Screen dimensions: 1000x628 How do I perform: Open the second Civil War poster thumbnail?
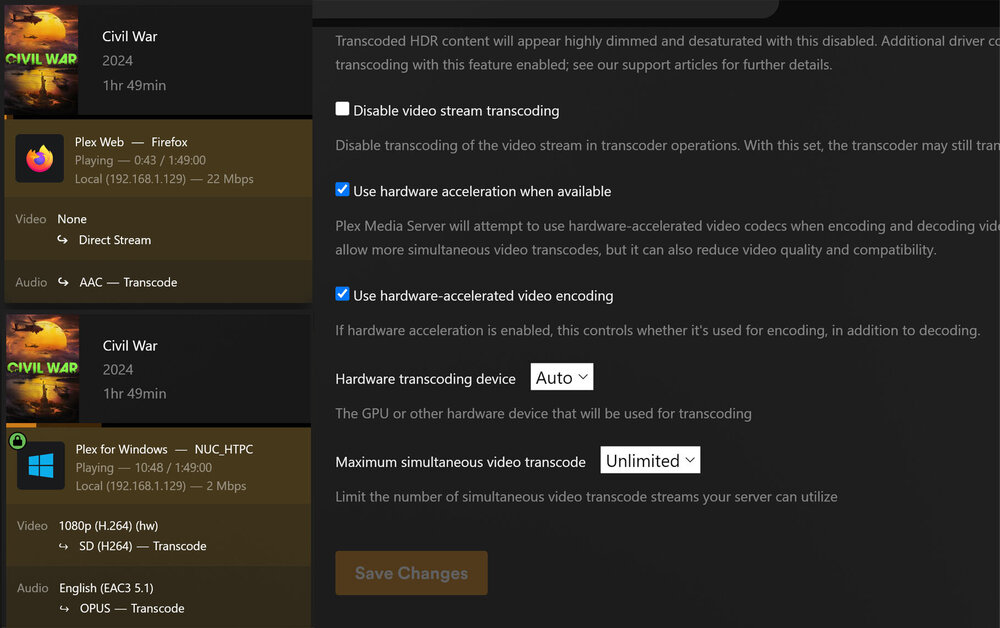43,368
